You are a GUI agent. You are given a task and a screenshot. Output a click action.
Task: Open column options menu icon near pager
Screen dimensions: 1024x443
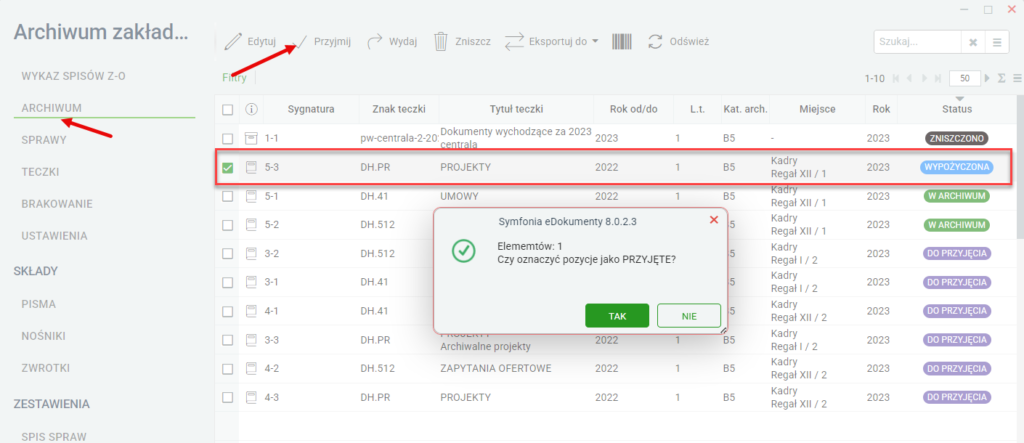(1016, 78)
